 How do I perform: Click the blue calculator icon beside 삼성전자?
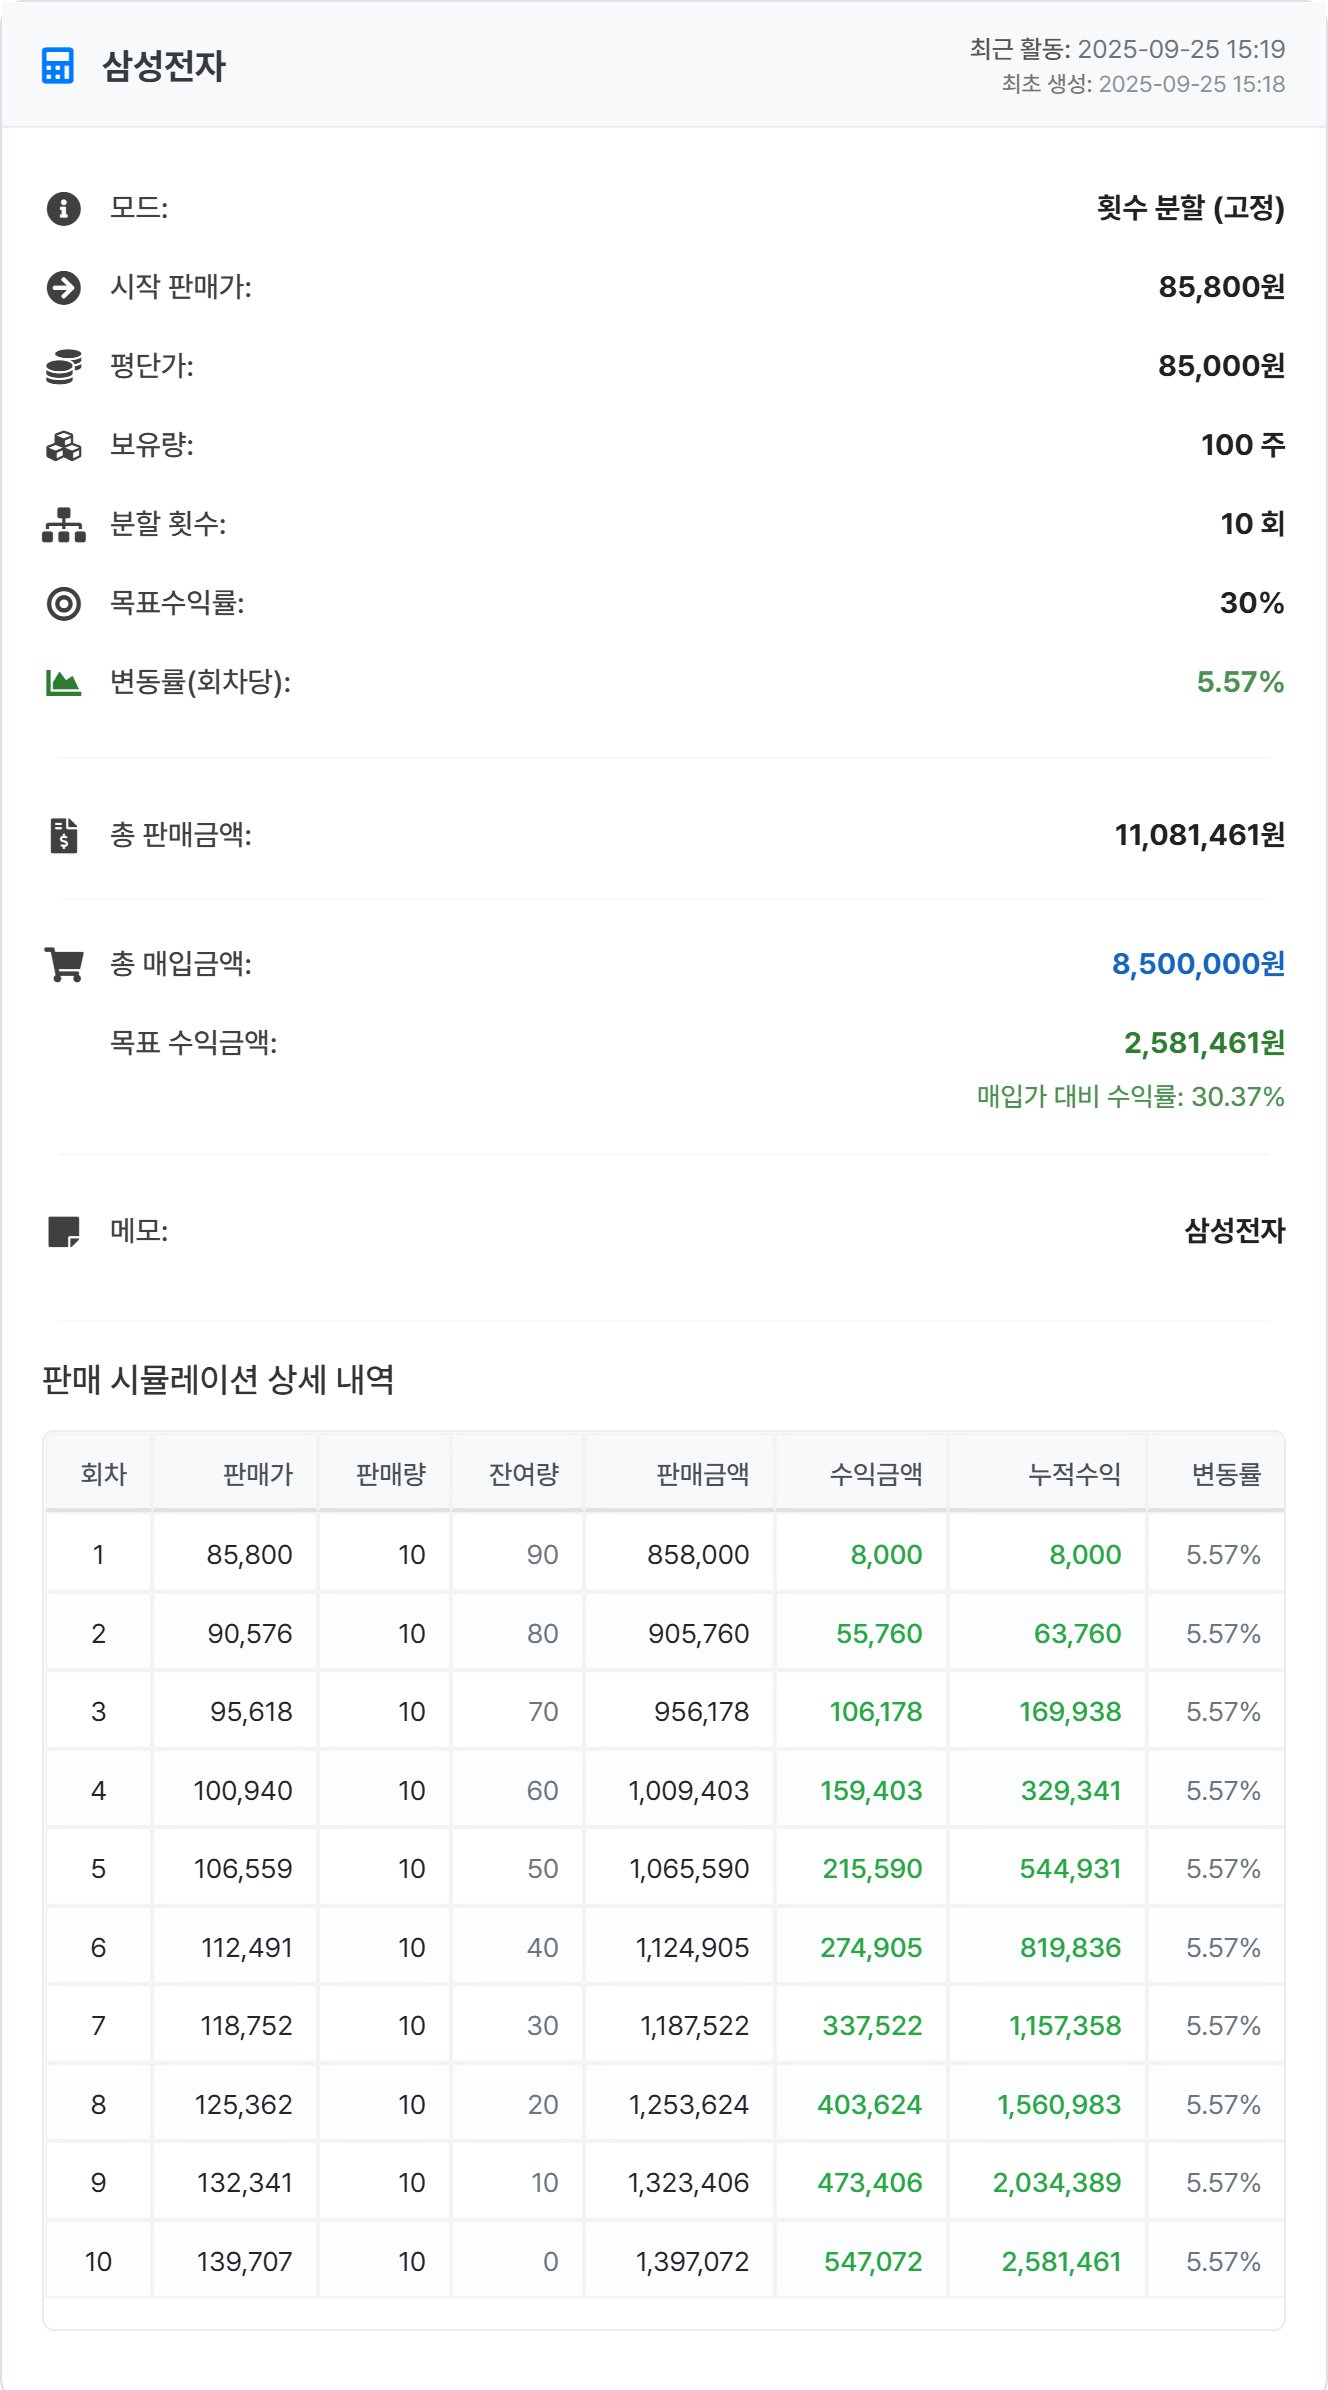58,66
